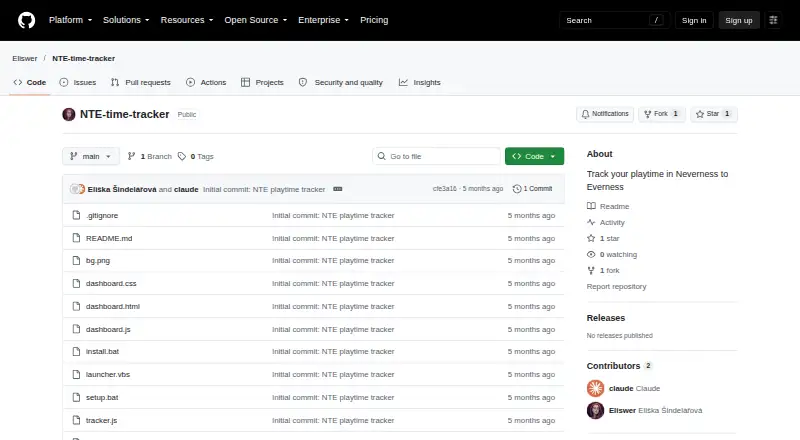
Task: Expand the Resources menu
Action: pyautogui.click(x=187, y=20)
